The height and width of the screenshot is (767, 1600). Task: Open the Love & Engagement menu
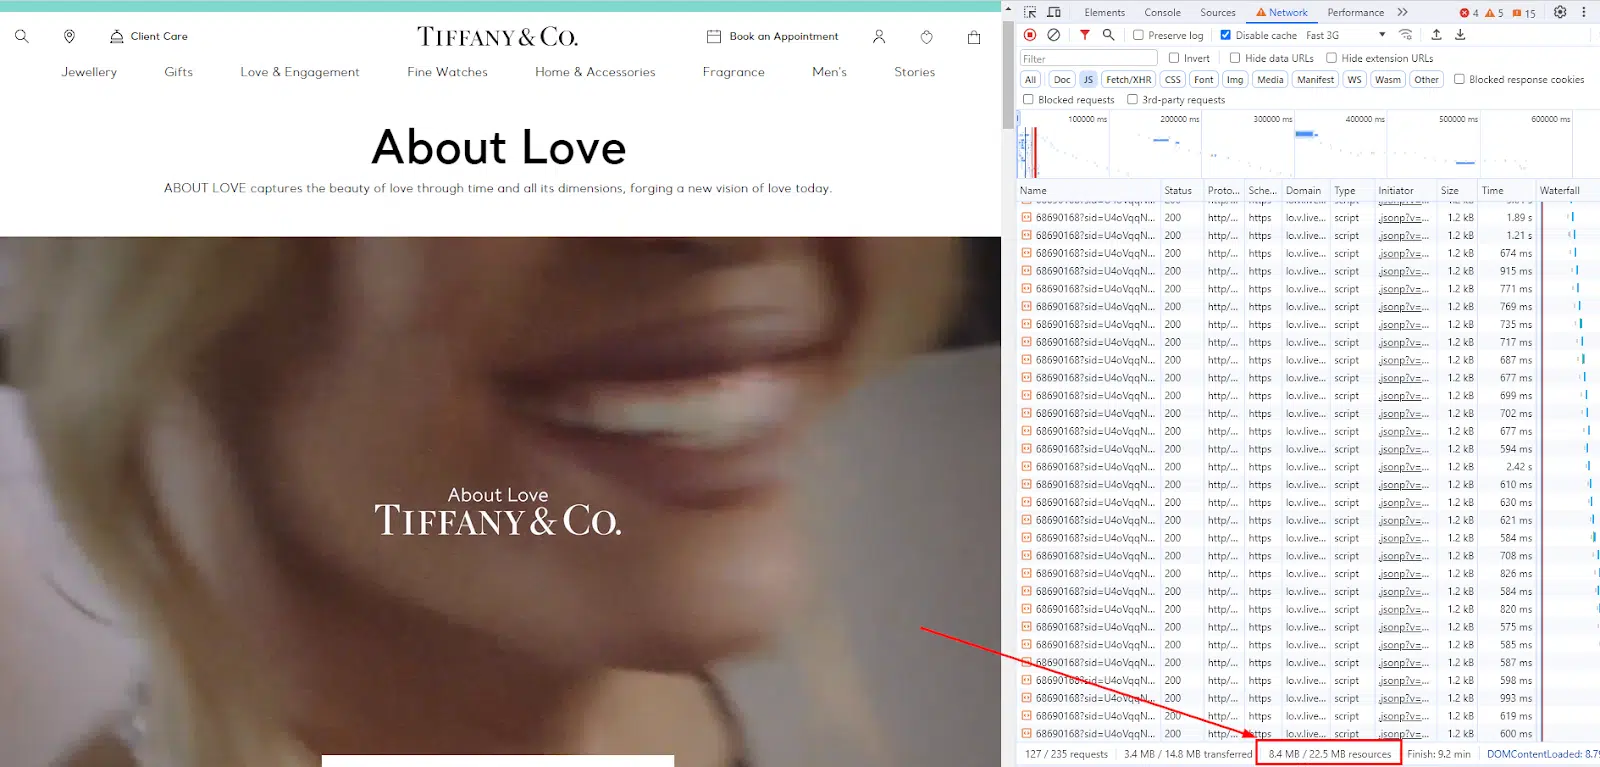pyautogui.click(x=300, y=72)
